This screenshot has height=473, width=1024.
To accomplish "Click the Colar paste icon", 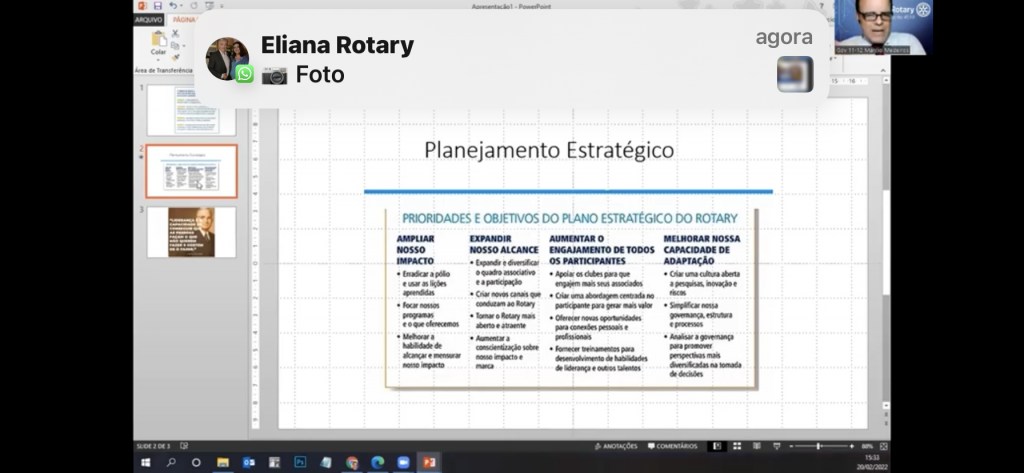I will 158,38.
